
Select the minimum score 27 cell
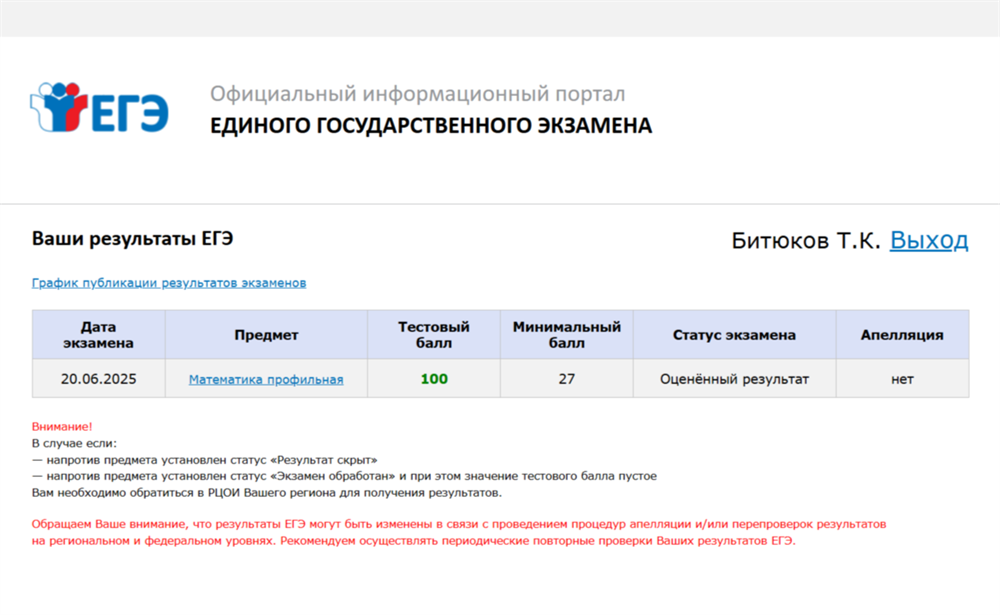pyautogui.click(x=566, y=379)
